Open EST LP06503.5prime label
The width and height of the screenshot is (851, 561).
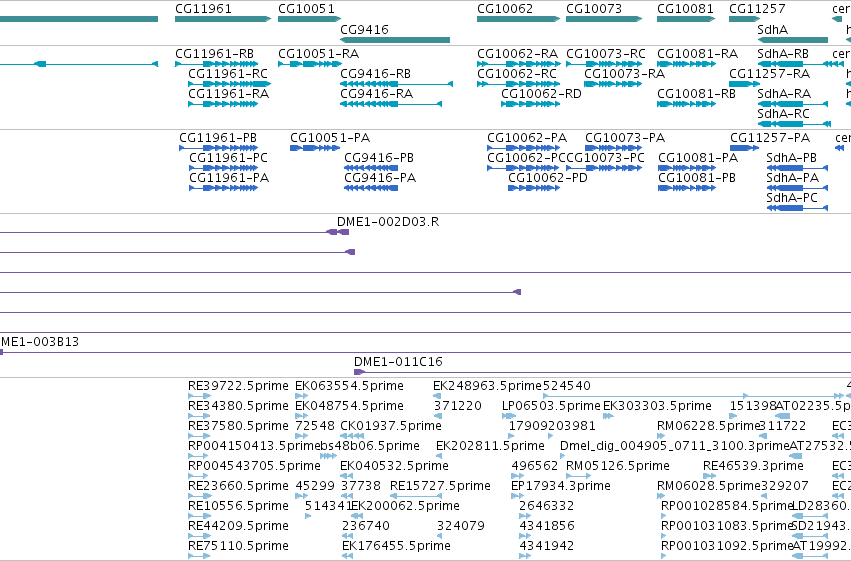(551, 406)
